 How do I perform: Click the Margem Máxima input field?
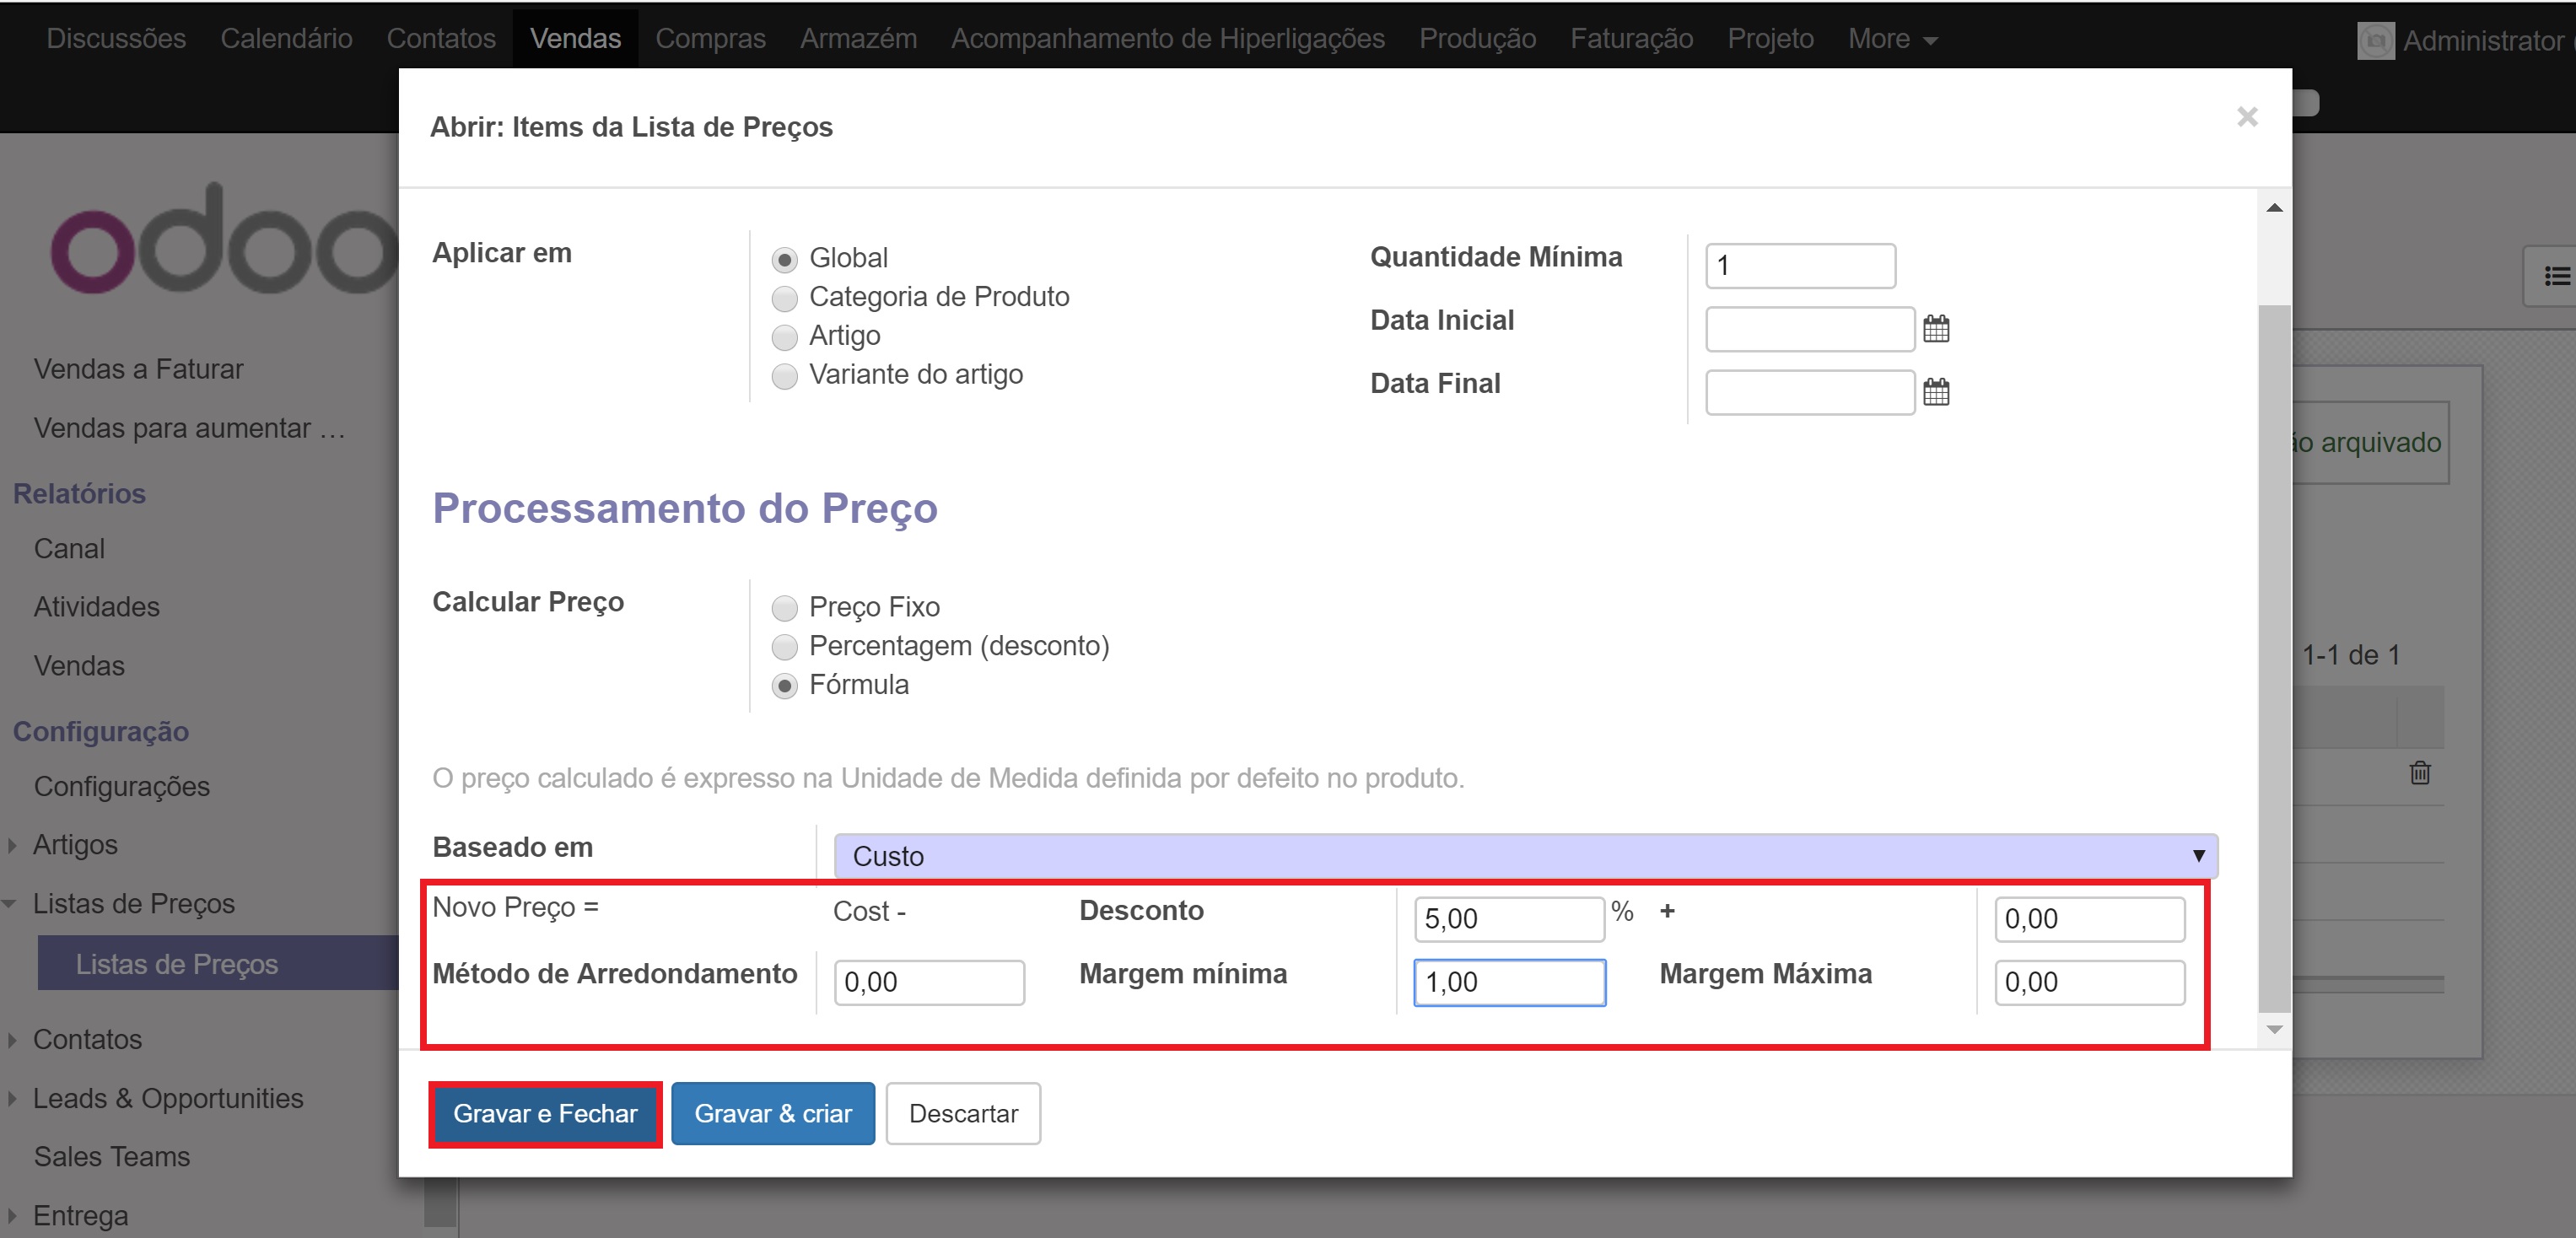point(2088,982)
